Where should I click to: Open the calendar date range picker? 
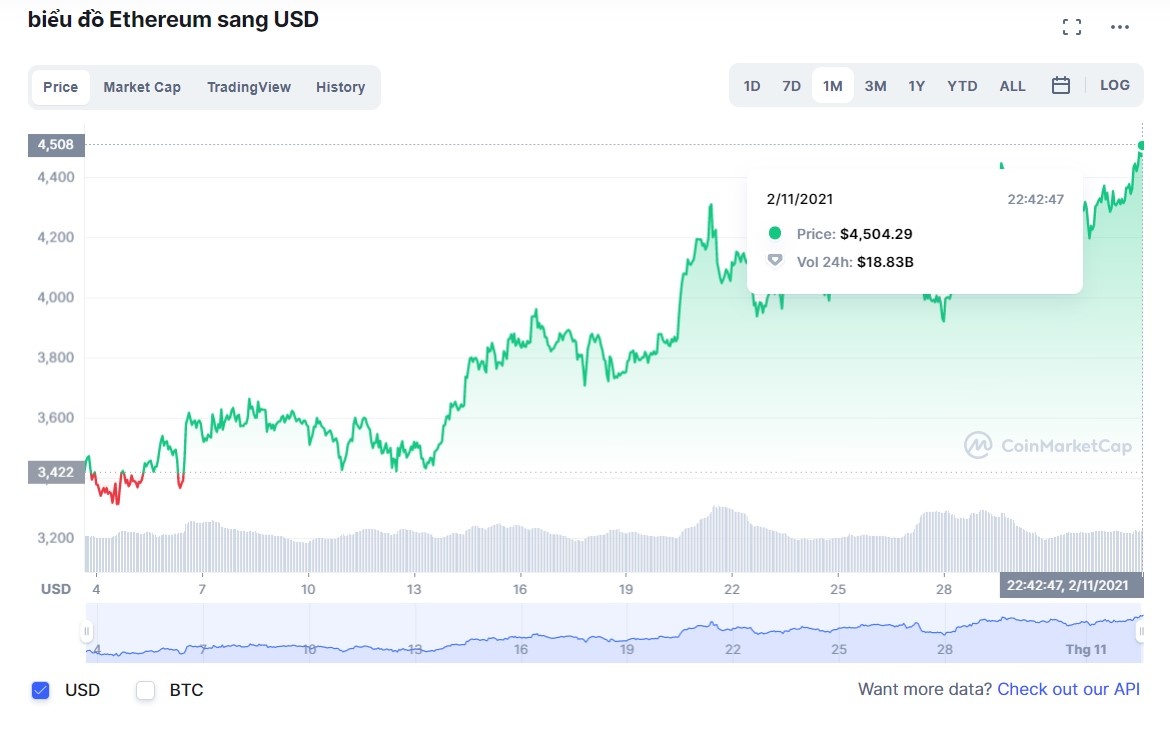1061,85
